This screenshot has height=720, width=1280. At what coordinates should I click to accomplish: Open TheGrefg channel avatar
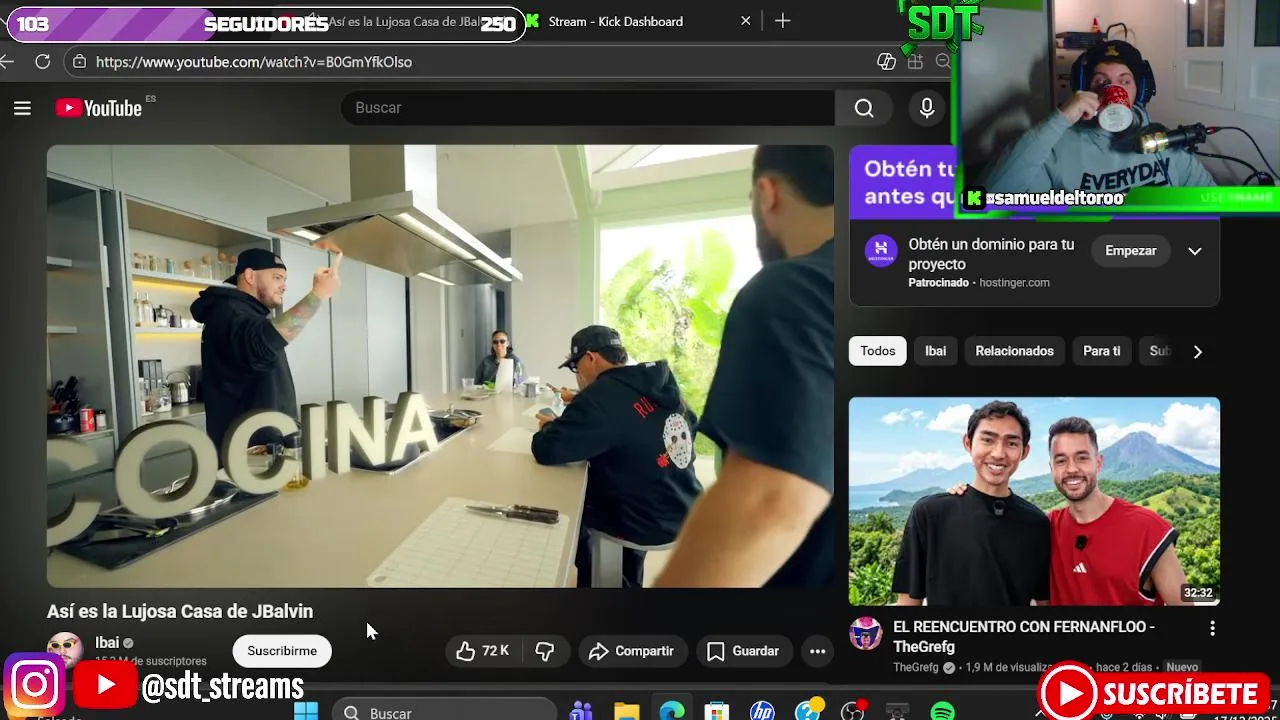tap(865, 634)
